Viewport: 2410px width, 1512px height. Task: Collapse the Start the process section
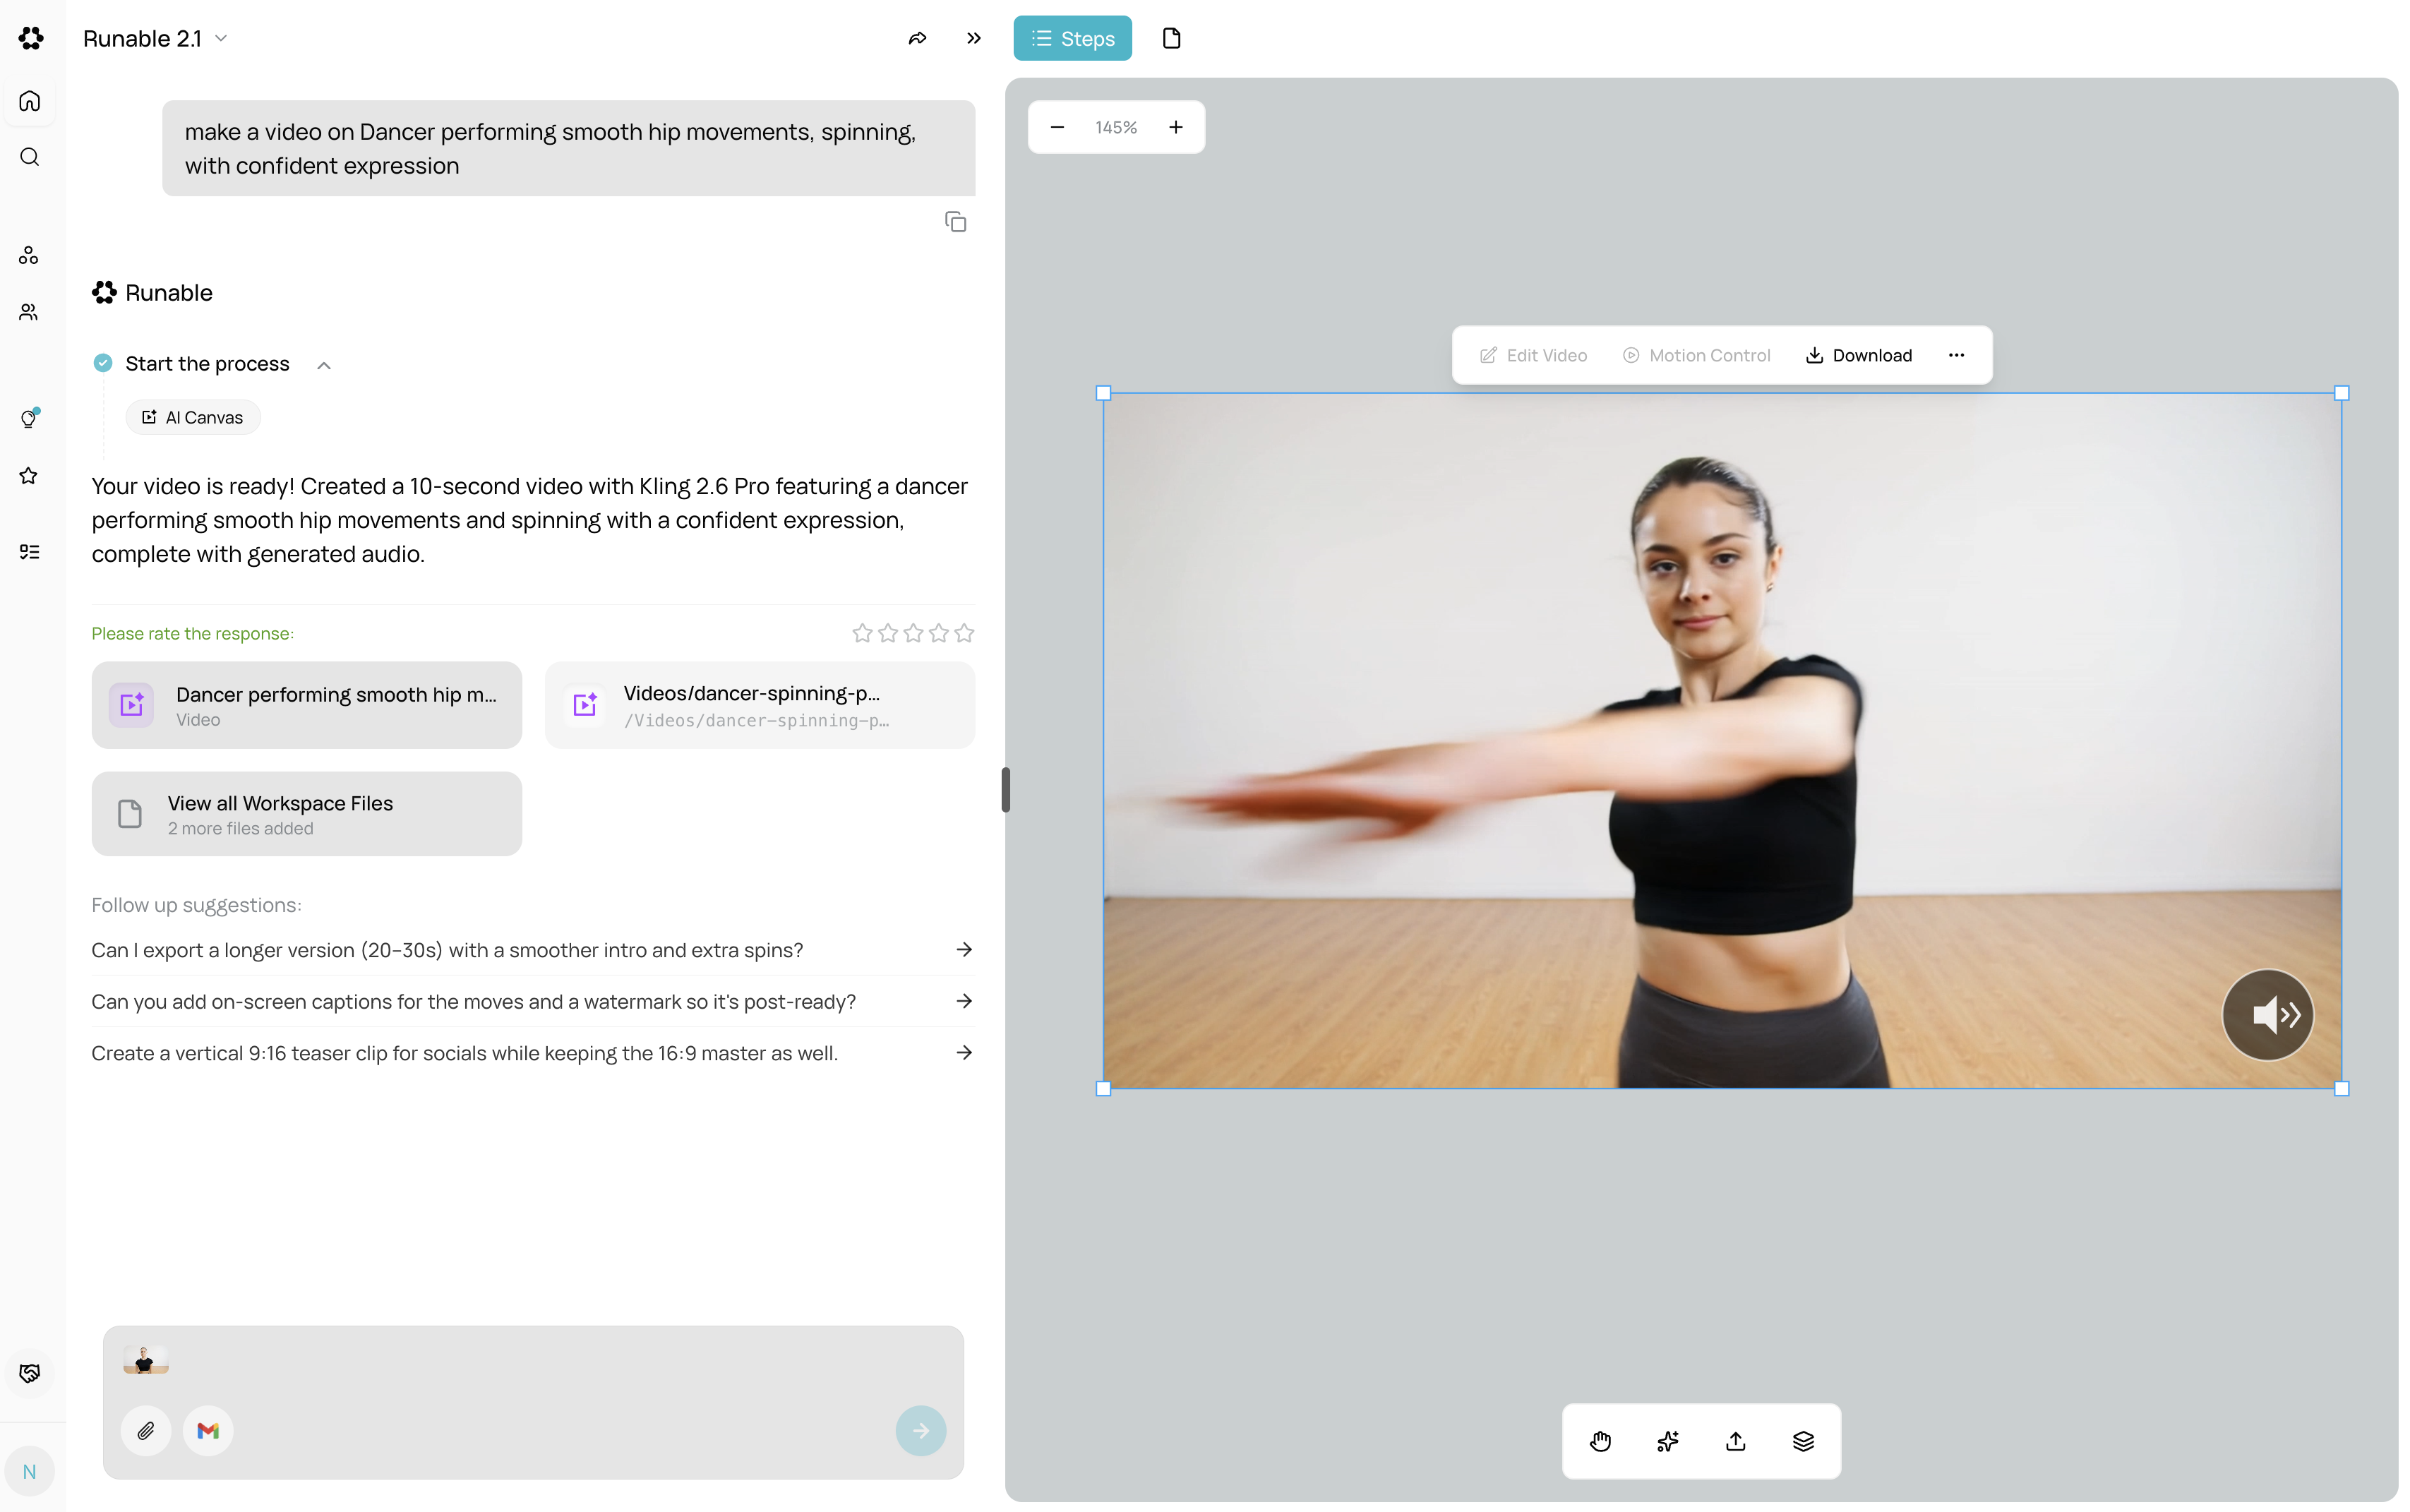click(x=324, y=365)
